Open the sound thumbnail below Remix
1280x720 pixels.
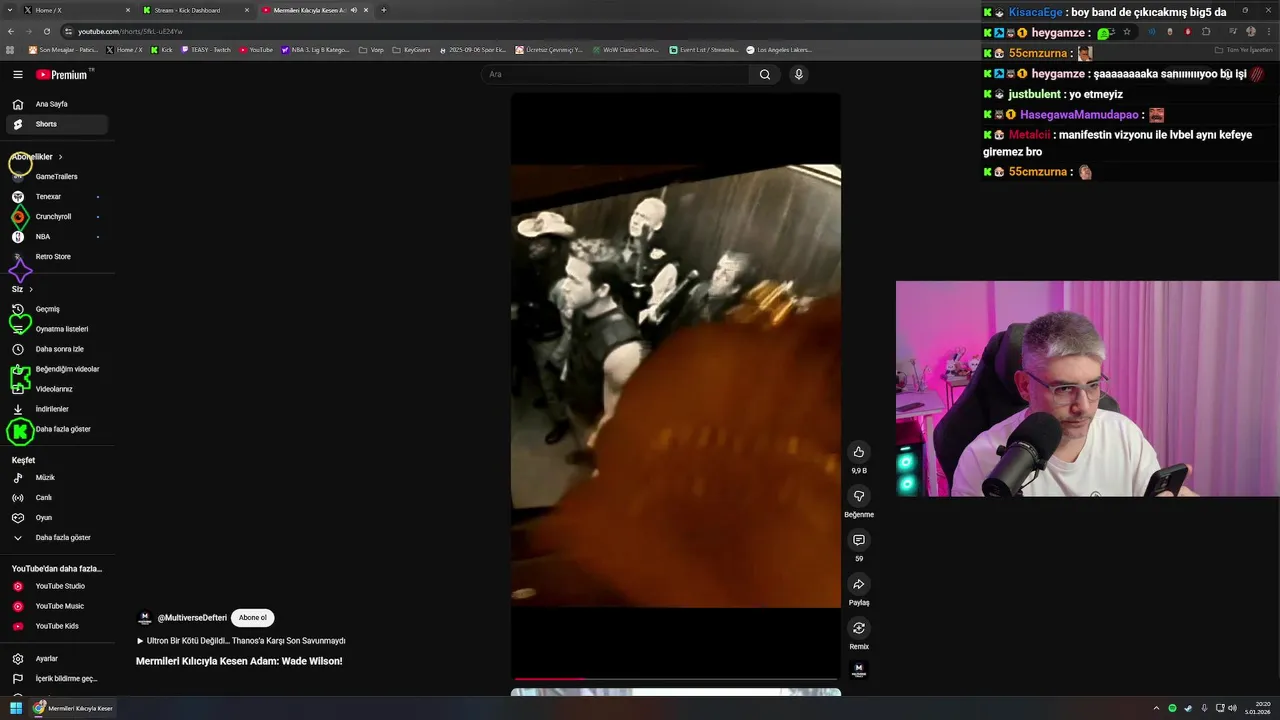click(x=858, y=670)
